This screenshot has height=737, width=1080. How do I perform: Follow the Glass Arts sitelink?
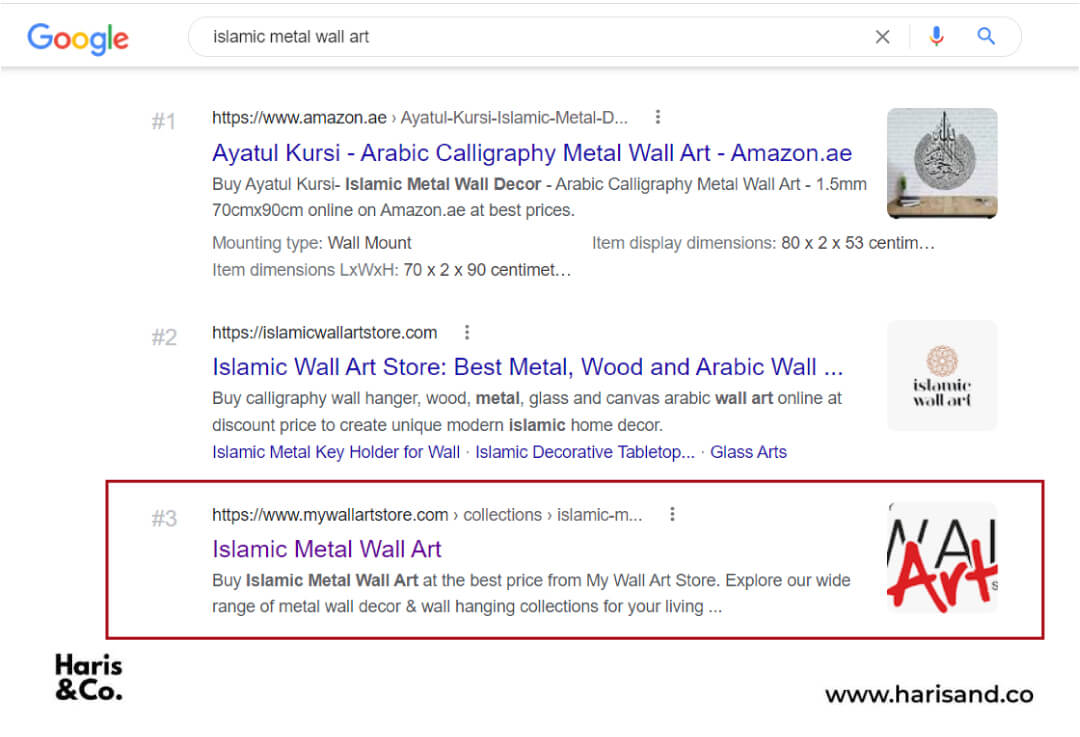pos(748,452)
